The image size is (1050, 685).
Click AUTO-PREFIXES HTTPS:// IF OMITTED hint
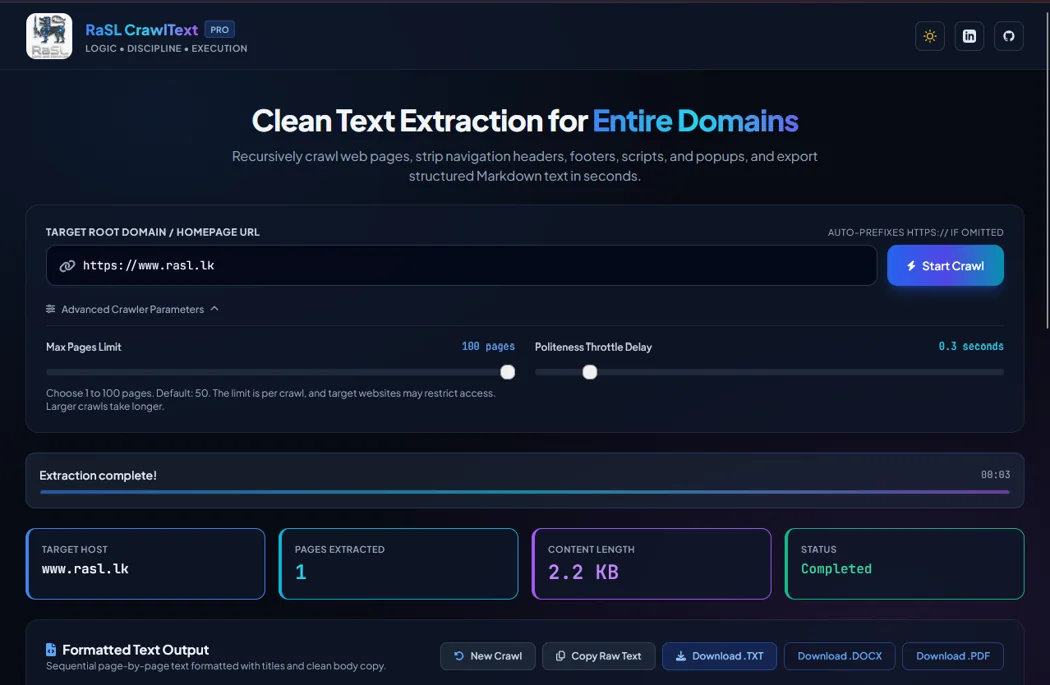coord(915,232)
